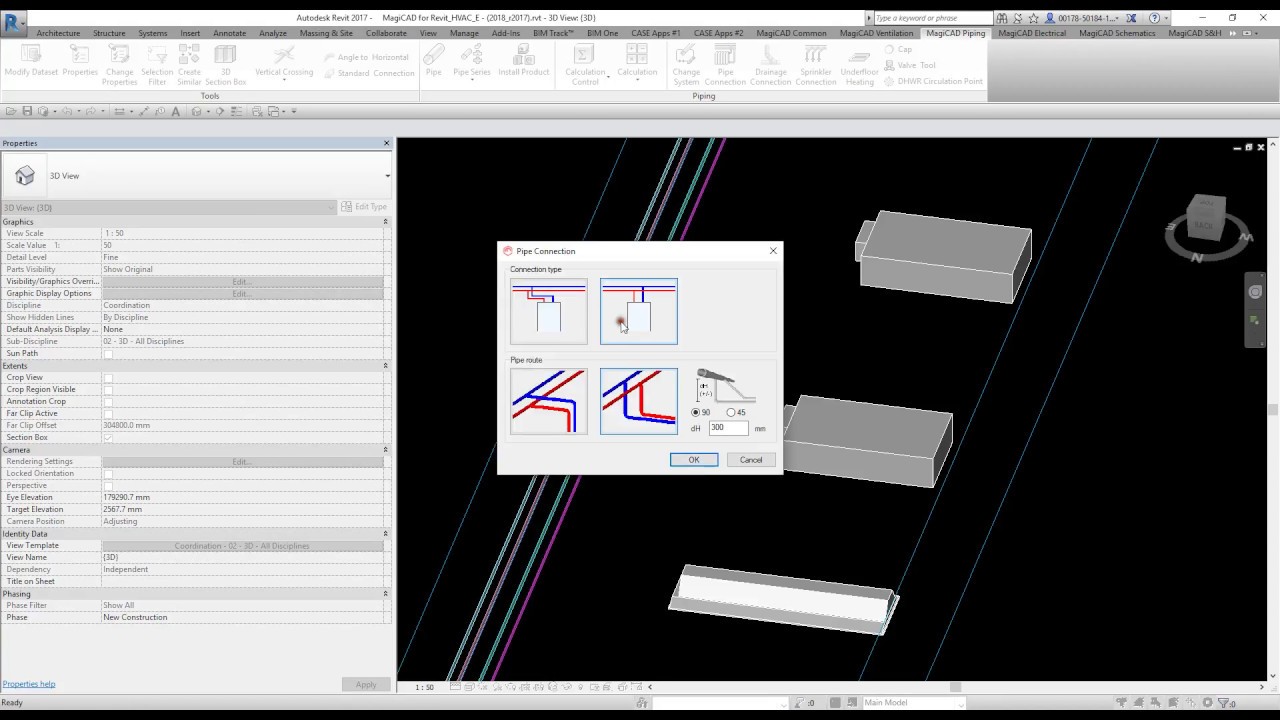The width and height of the screenshot is (1280, 720).
Task: Switch to the Collaborate ribbon tab
Action: tap(386, 33)
